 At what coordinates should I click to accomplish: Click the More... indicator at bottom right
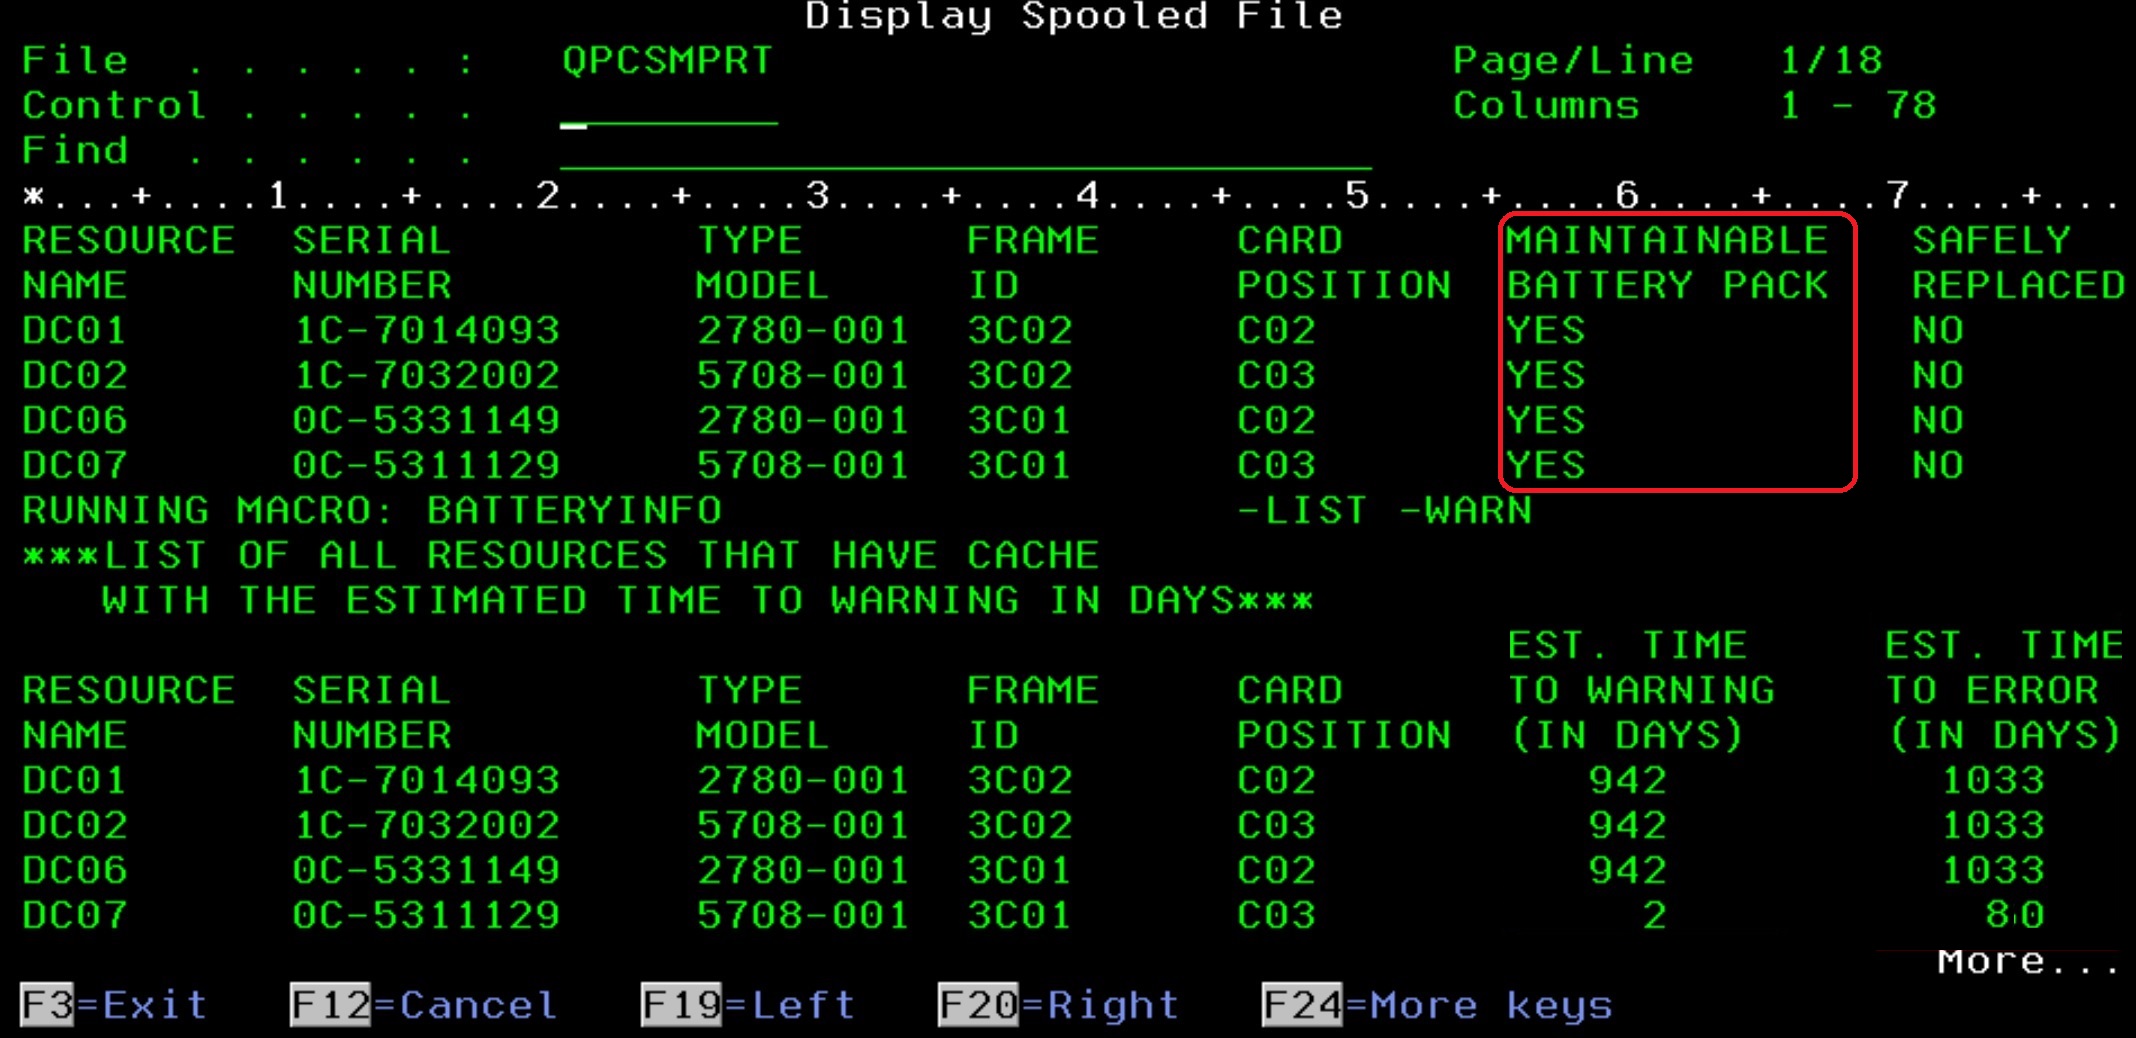click(x=2026, y=961)
